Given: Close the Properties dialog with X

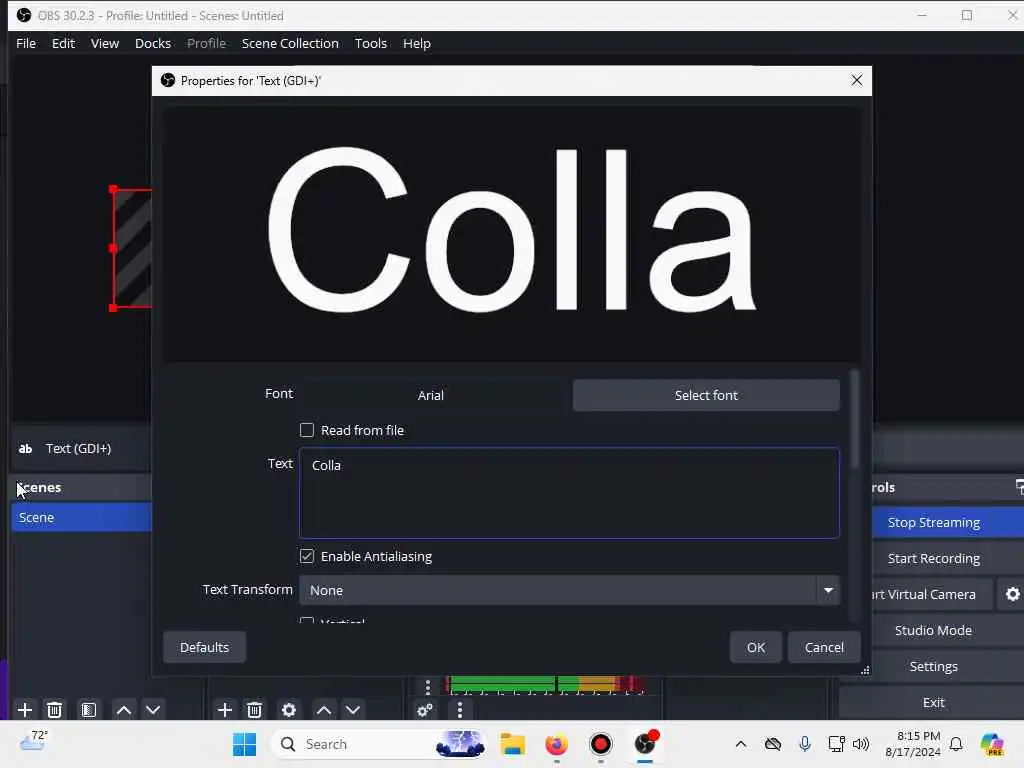Looking at the screenshot, I should pyautogui.click(x=857, y=80).
